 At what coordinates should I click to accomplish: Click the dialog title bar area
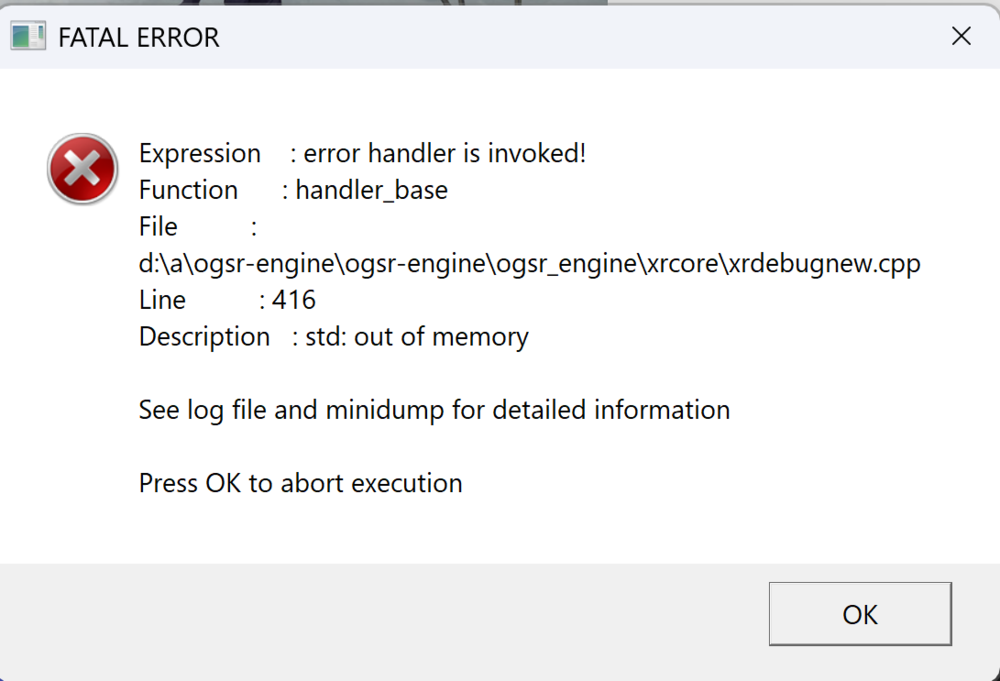tap(500, 35)
